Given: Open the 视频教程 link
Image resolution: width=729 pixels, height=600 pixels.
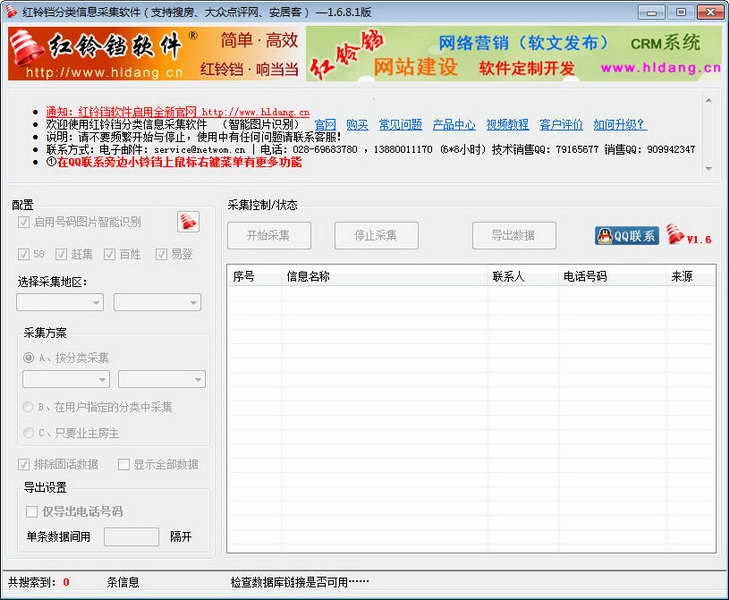Looking at the screenshot, I should click(507, 125).
